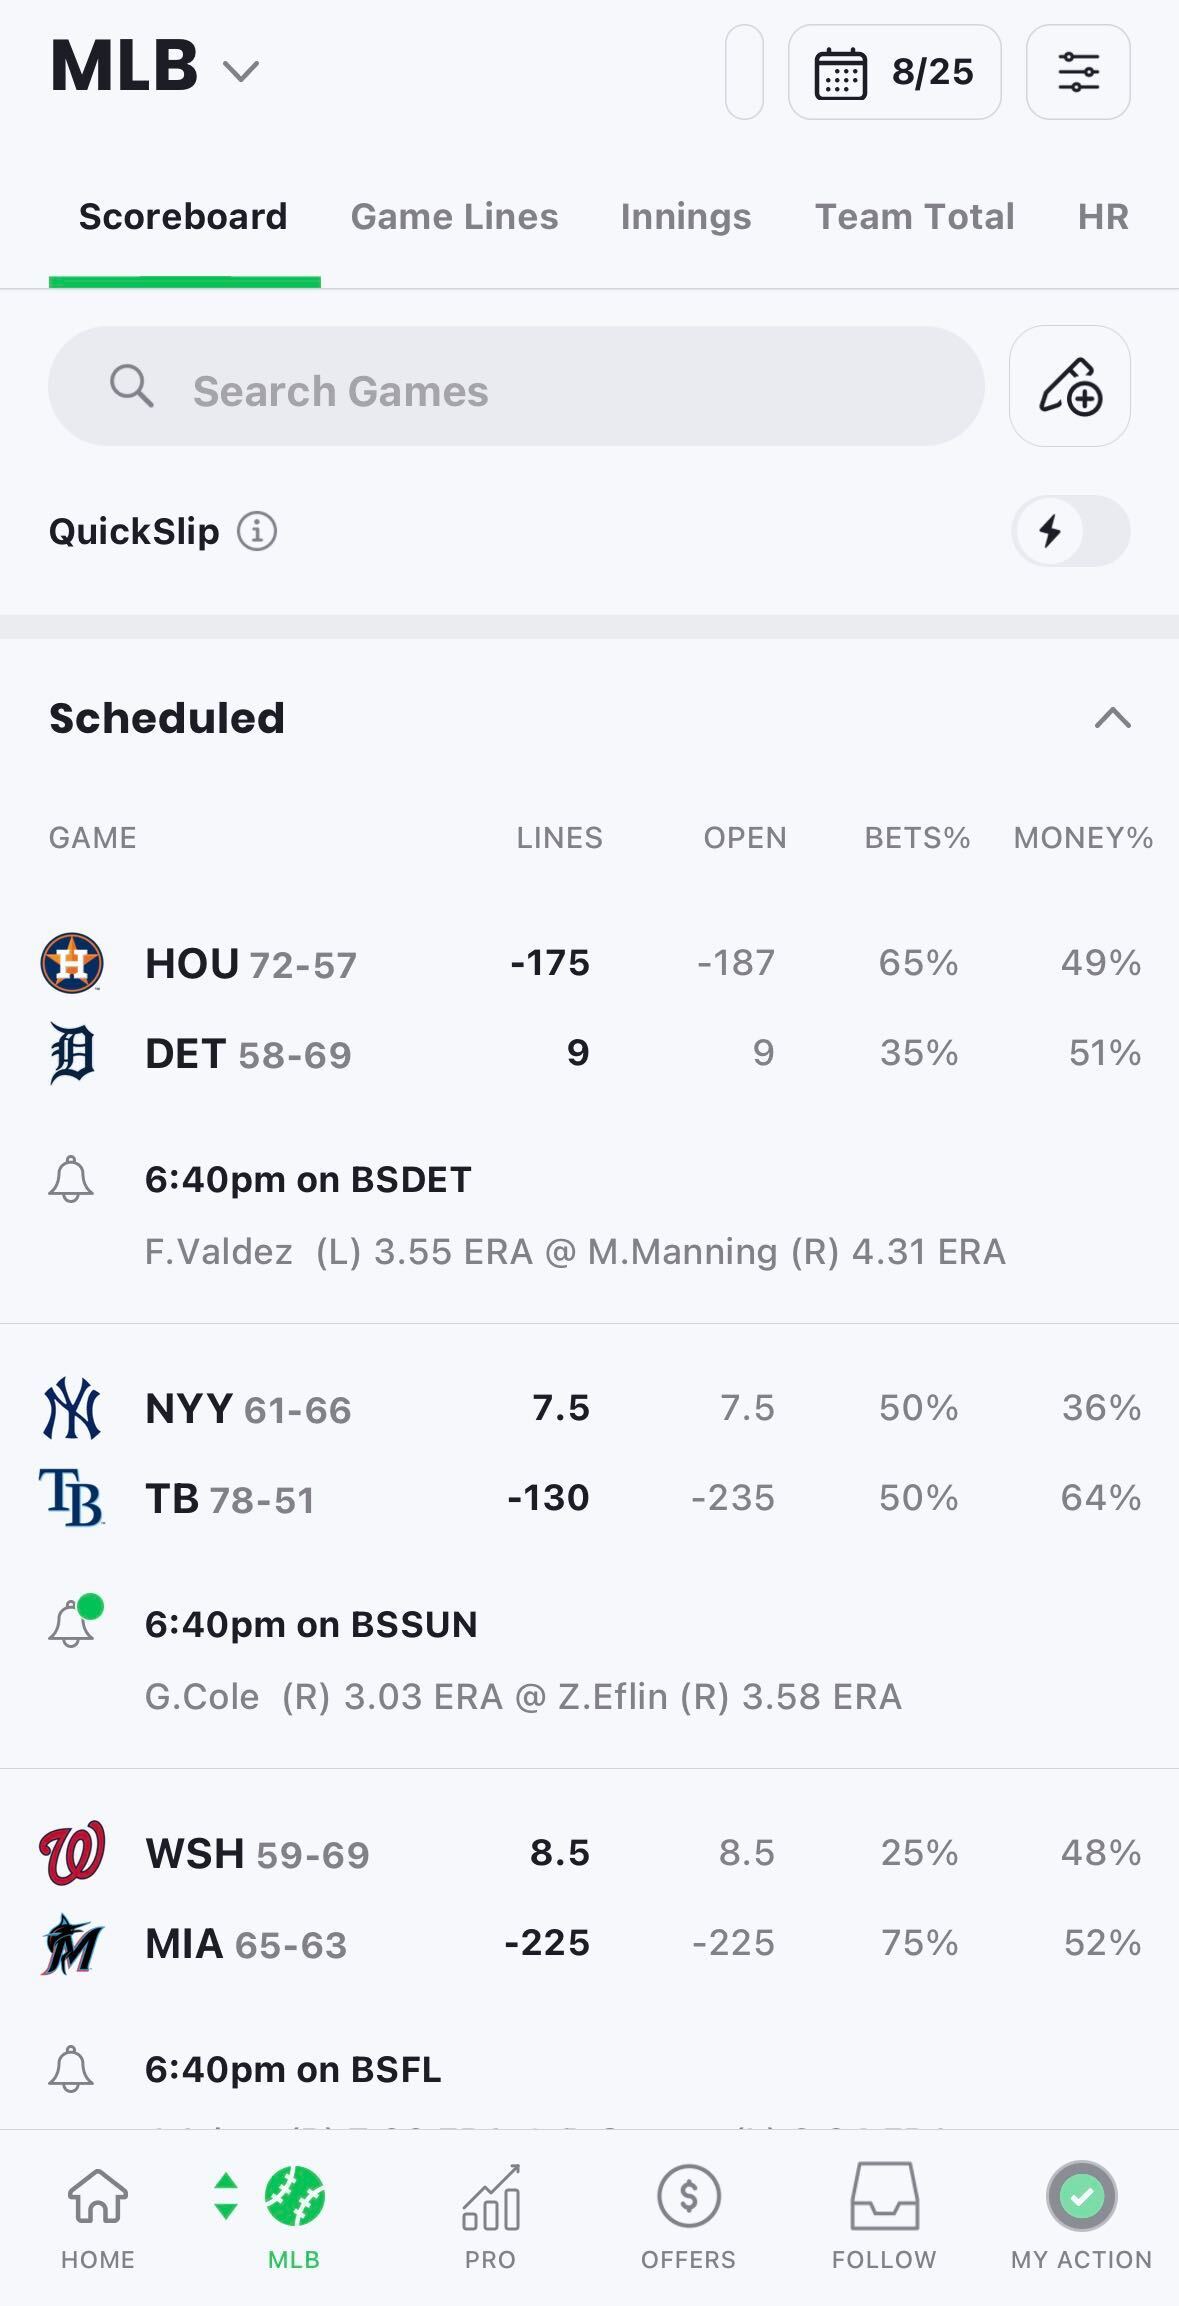The width and height of the screenshot is (1179, 2306).
Task: Collapse the Scheduled section chevron
Action: pos(1112,718)
